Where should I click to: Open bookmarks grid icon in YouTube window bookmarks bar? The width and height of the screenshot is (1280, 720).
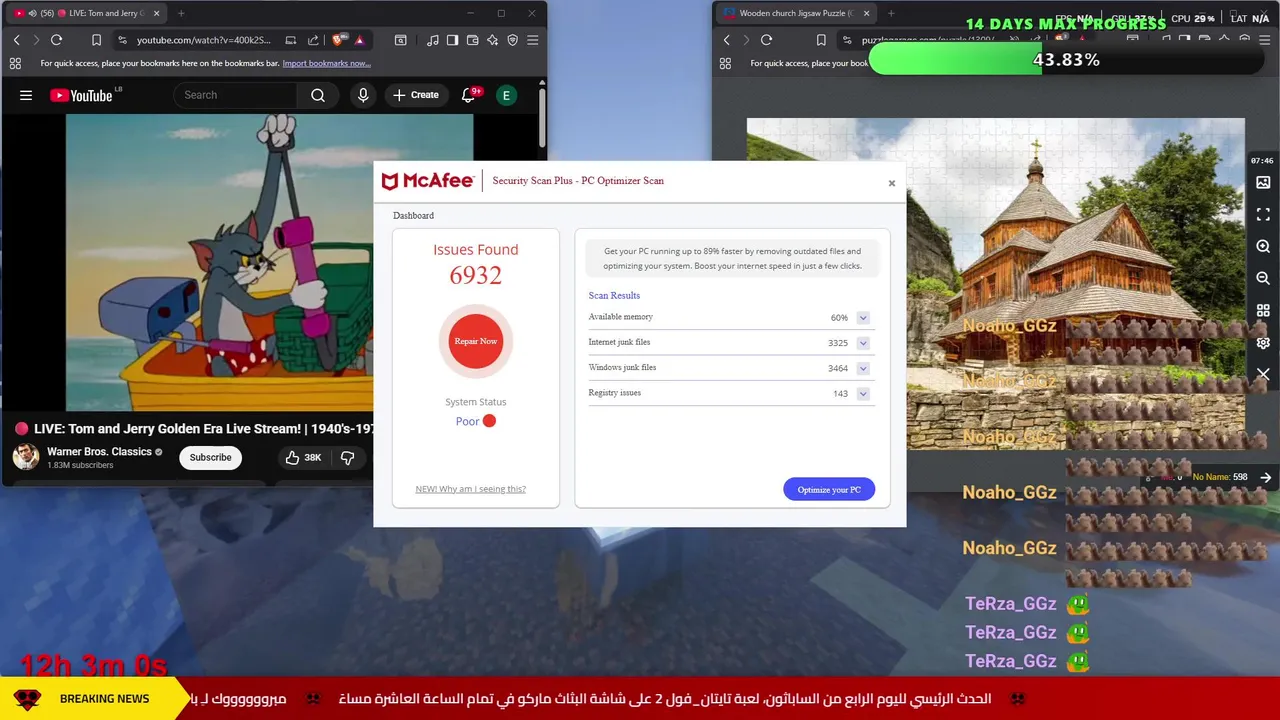click(15, 63)
